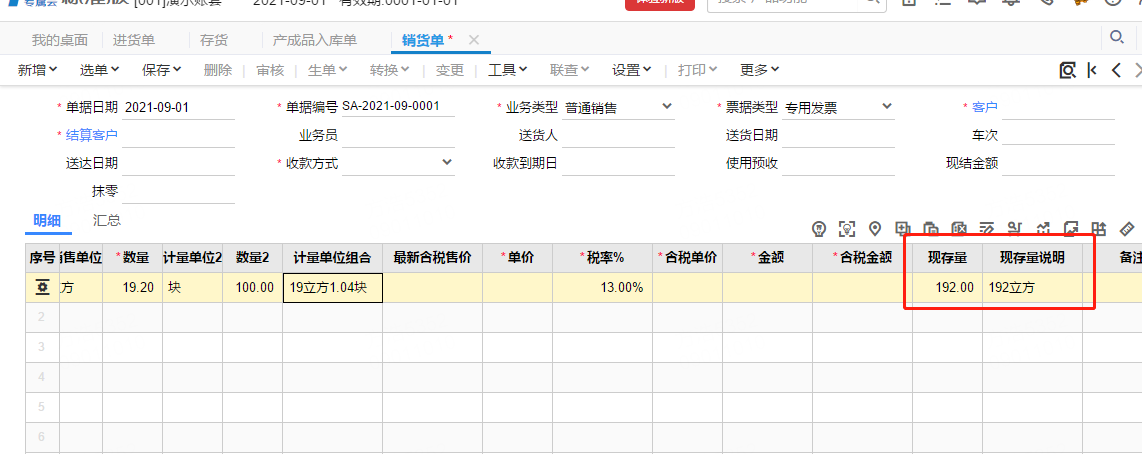The width and height of the screenshot is (1142, 454).
Task: Click the location pin icon above the grid
Action: tap(875, 229)
